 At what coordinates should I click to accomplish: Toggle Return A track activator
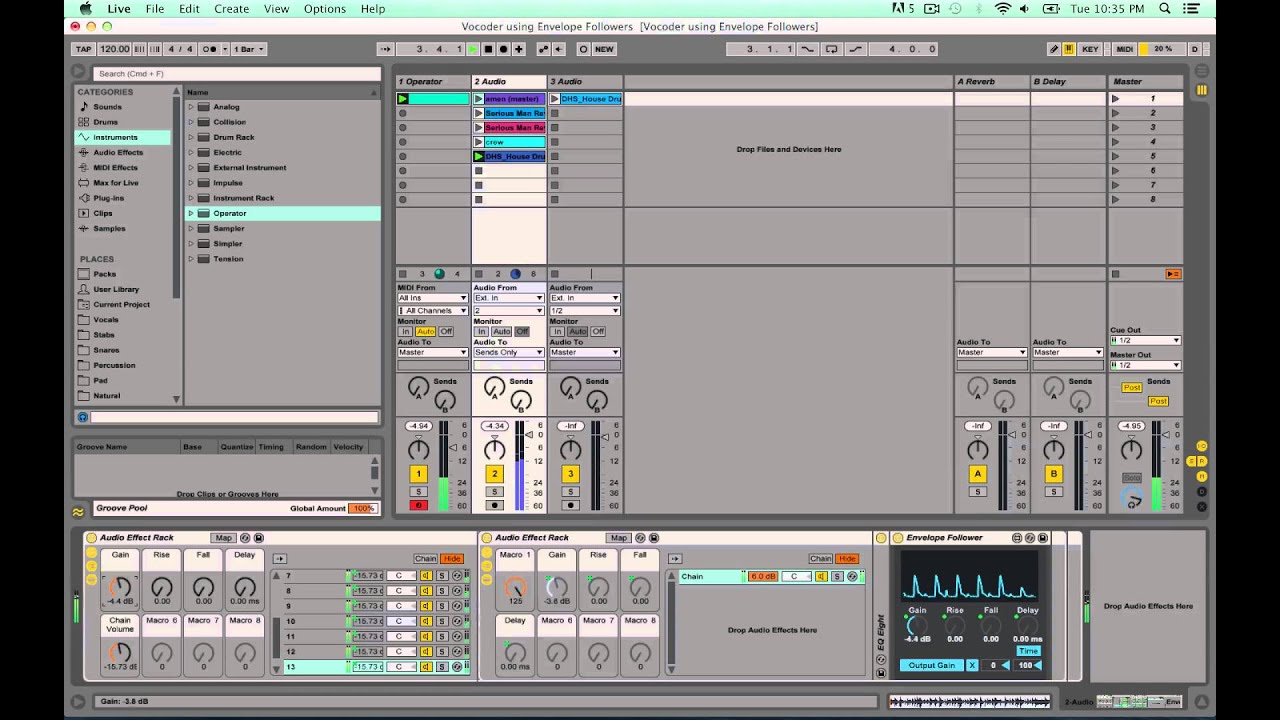click(x=978, y=474)
